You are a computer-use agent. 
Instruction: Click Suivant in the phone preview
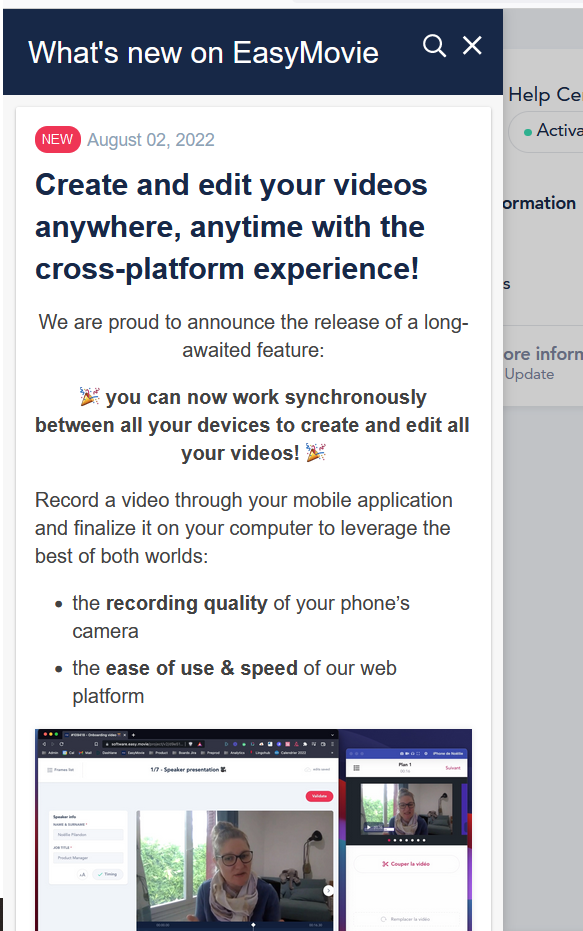click(453, 768)
